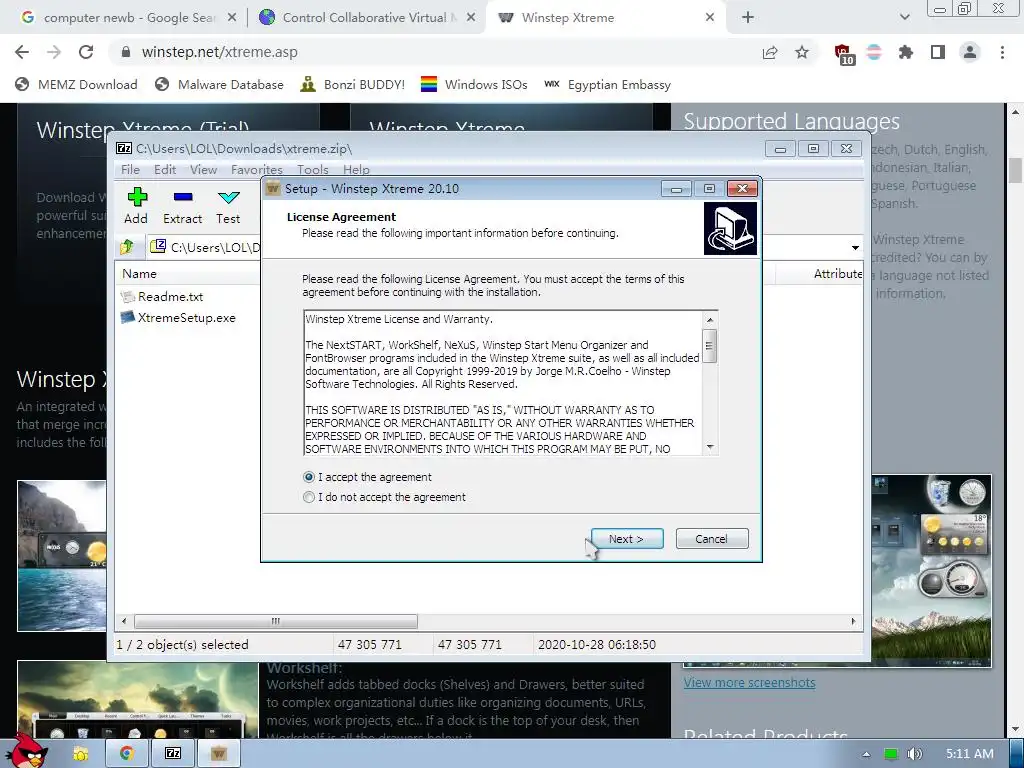Click the license text scrollbar thumb
The width and height of the screenshot is (1024, 768).
pyautogui.click(x=710, y=345)
